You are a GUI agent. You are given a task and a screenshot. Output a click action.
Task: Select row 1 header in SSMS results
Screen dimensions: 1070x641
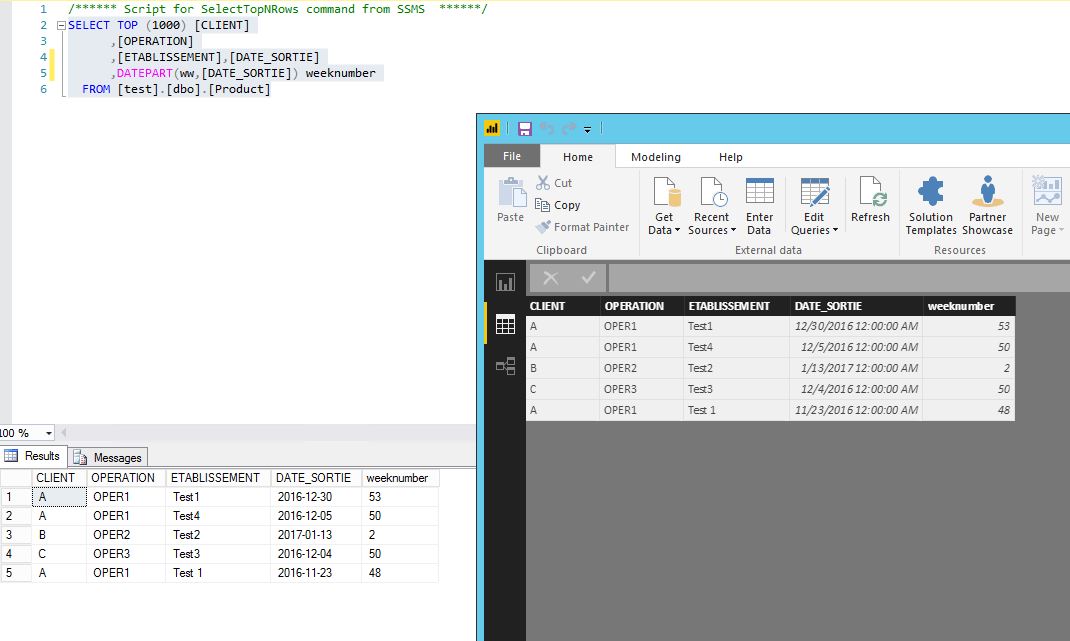[16, 497]
